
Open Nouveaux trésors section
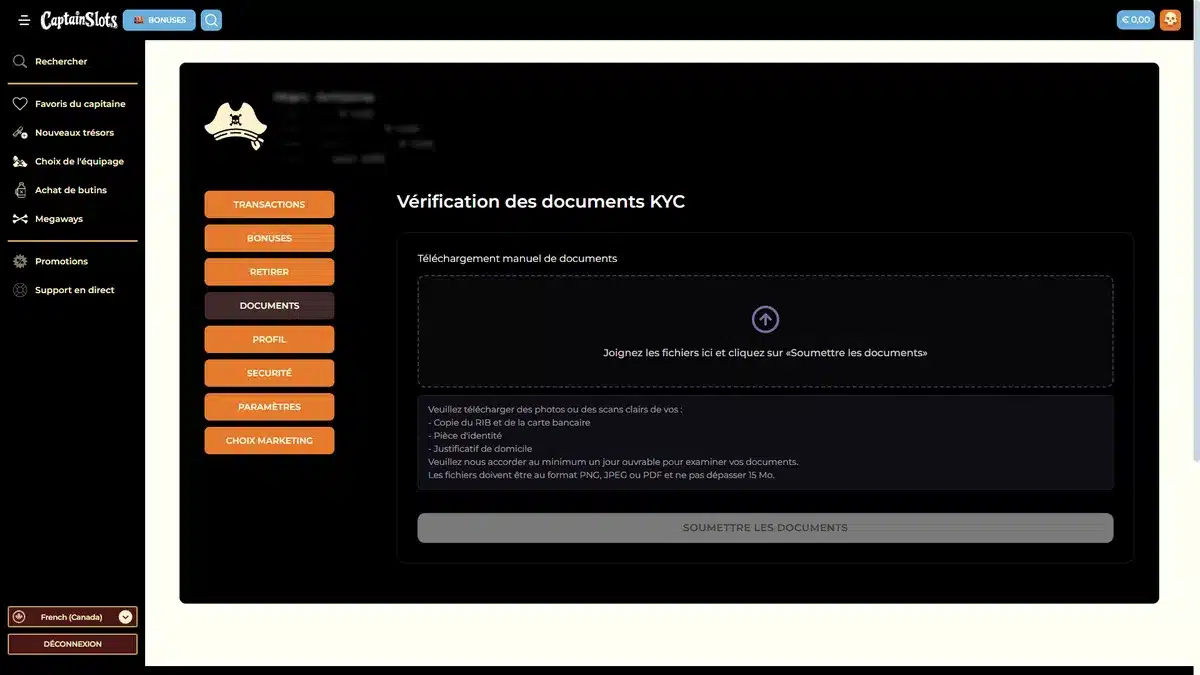[x=74, y=132]
